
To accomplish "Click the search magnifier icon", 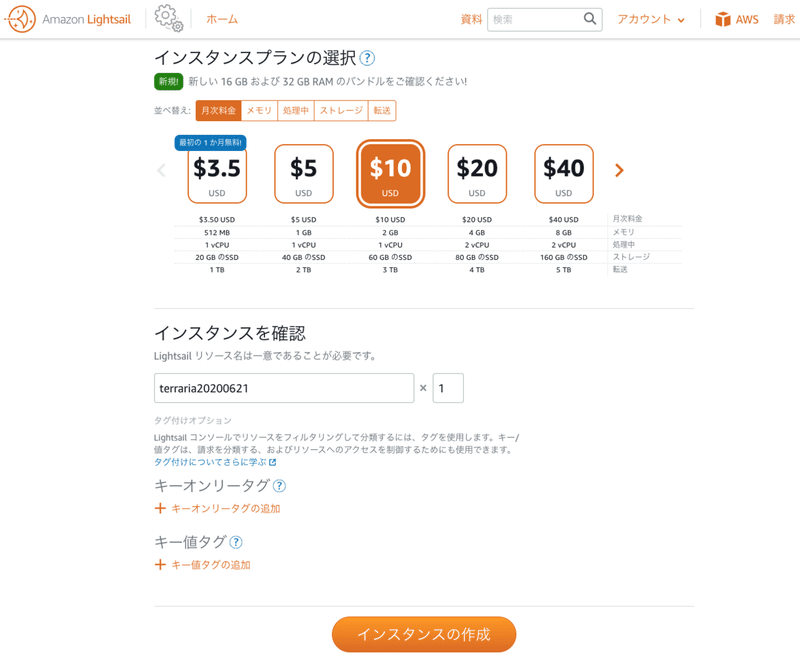I will click(x=590, y=19).
